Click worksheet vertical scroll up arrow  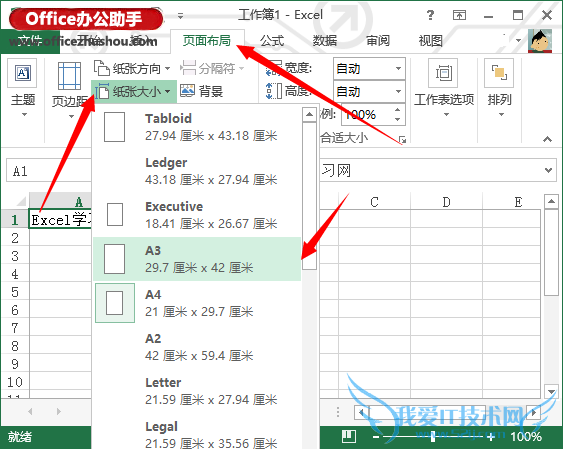(x=551, y=201)
